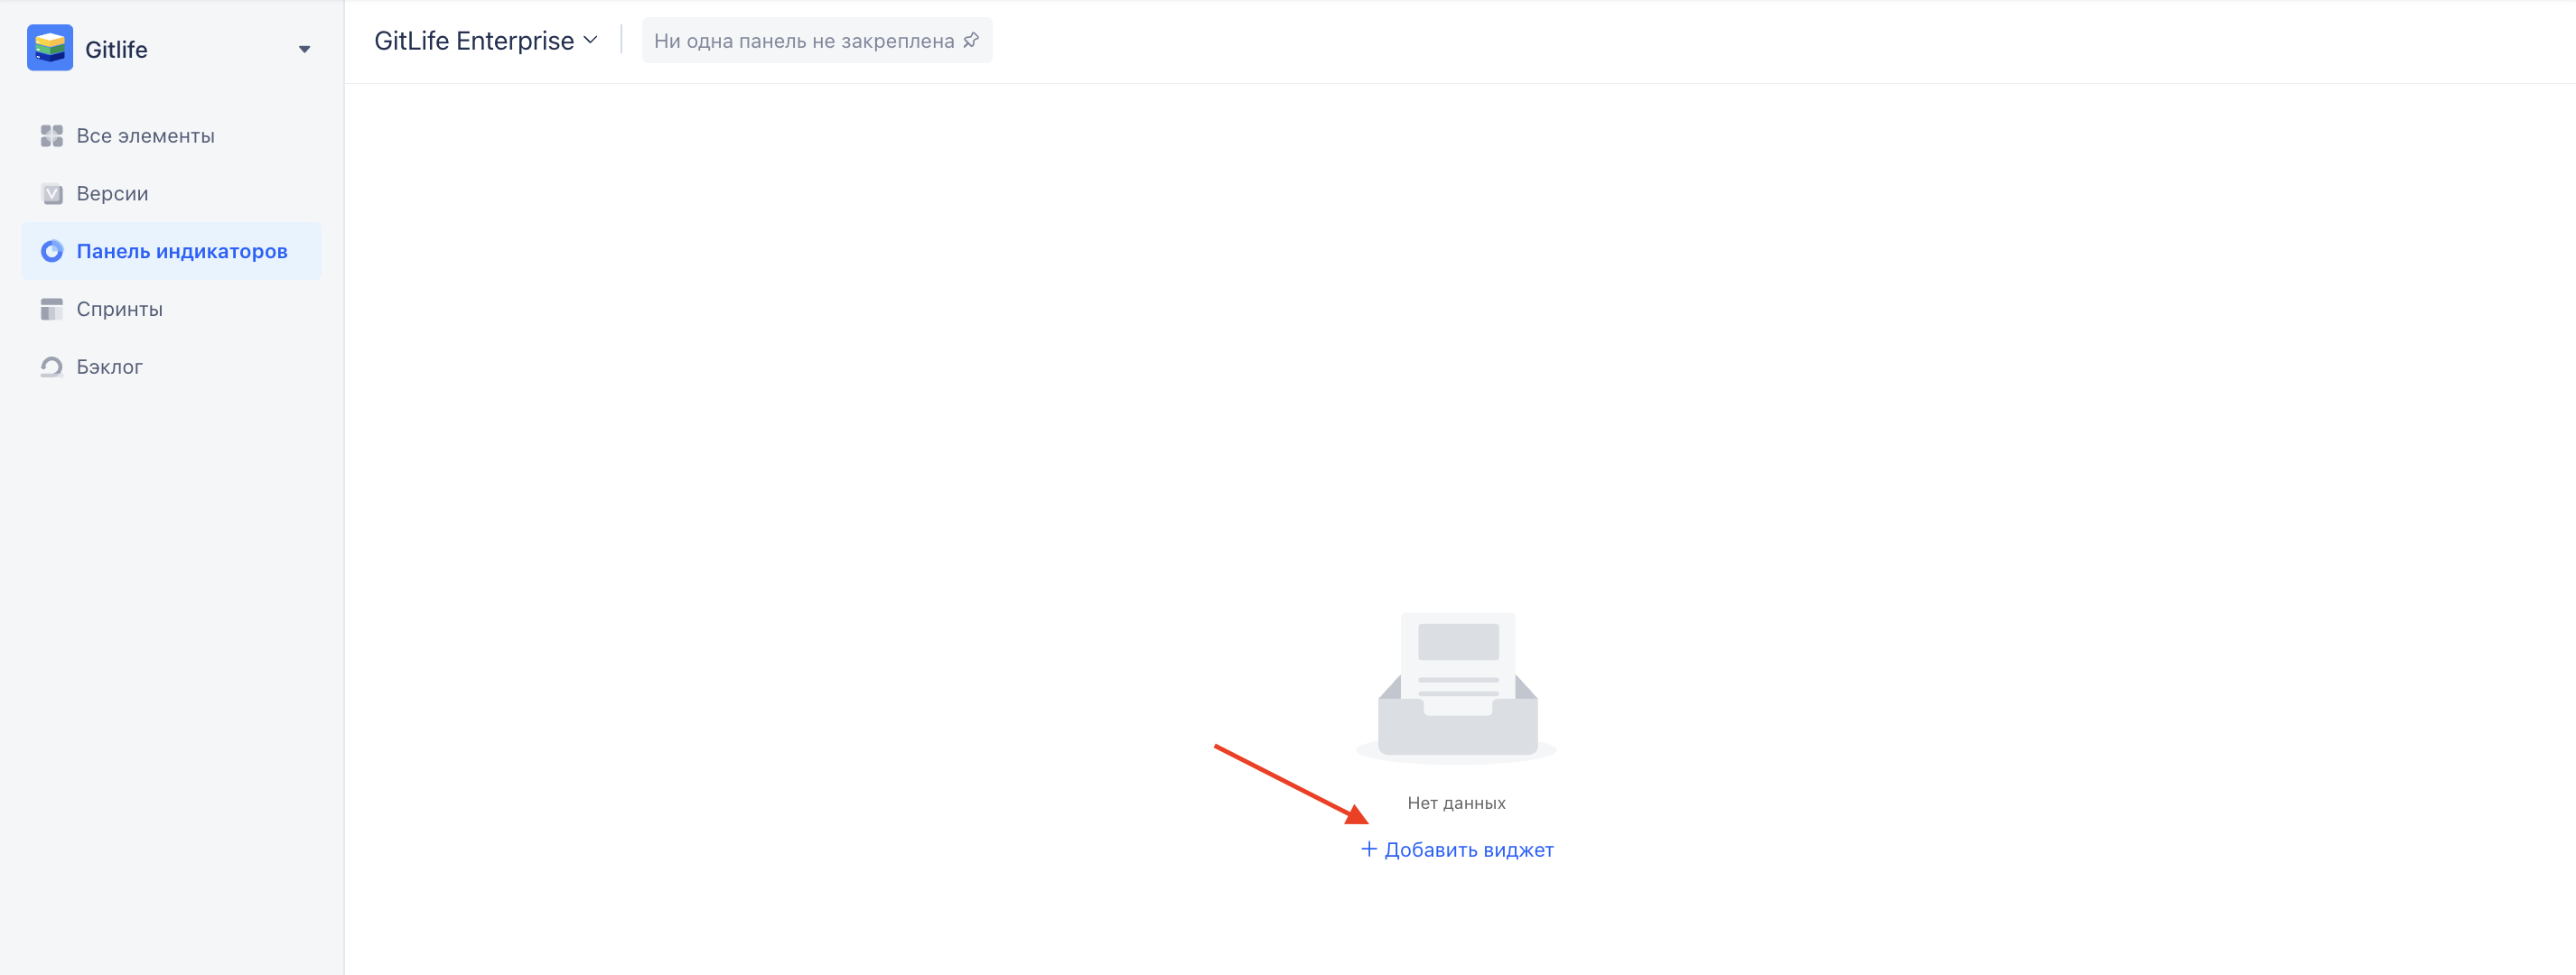Click the Все элементы grid icon
Viewport: 2576px width, 975px height.
52,136
